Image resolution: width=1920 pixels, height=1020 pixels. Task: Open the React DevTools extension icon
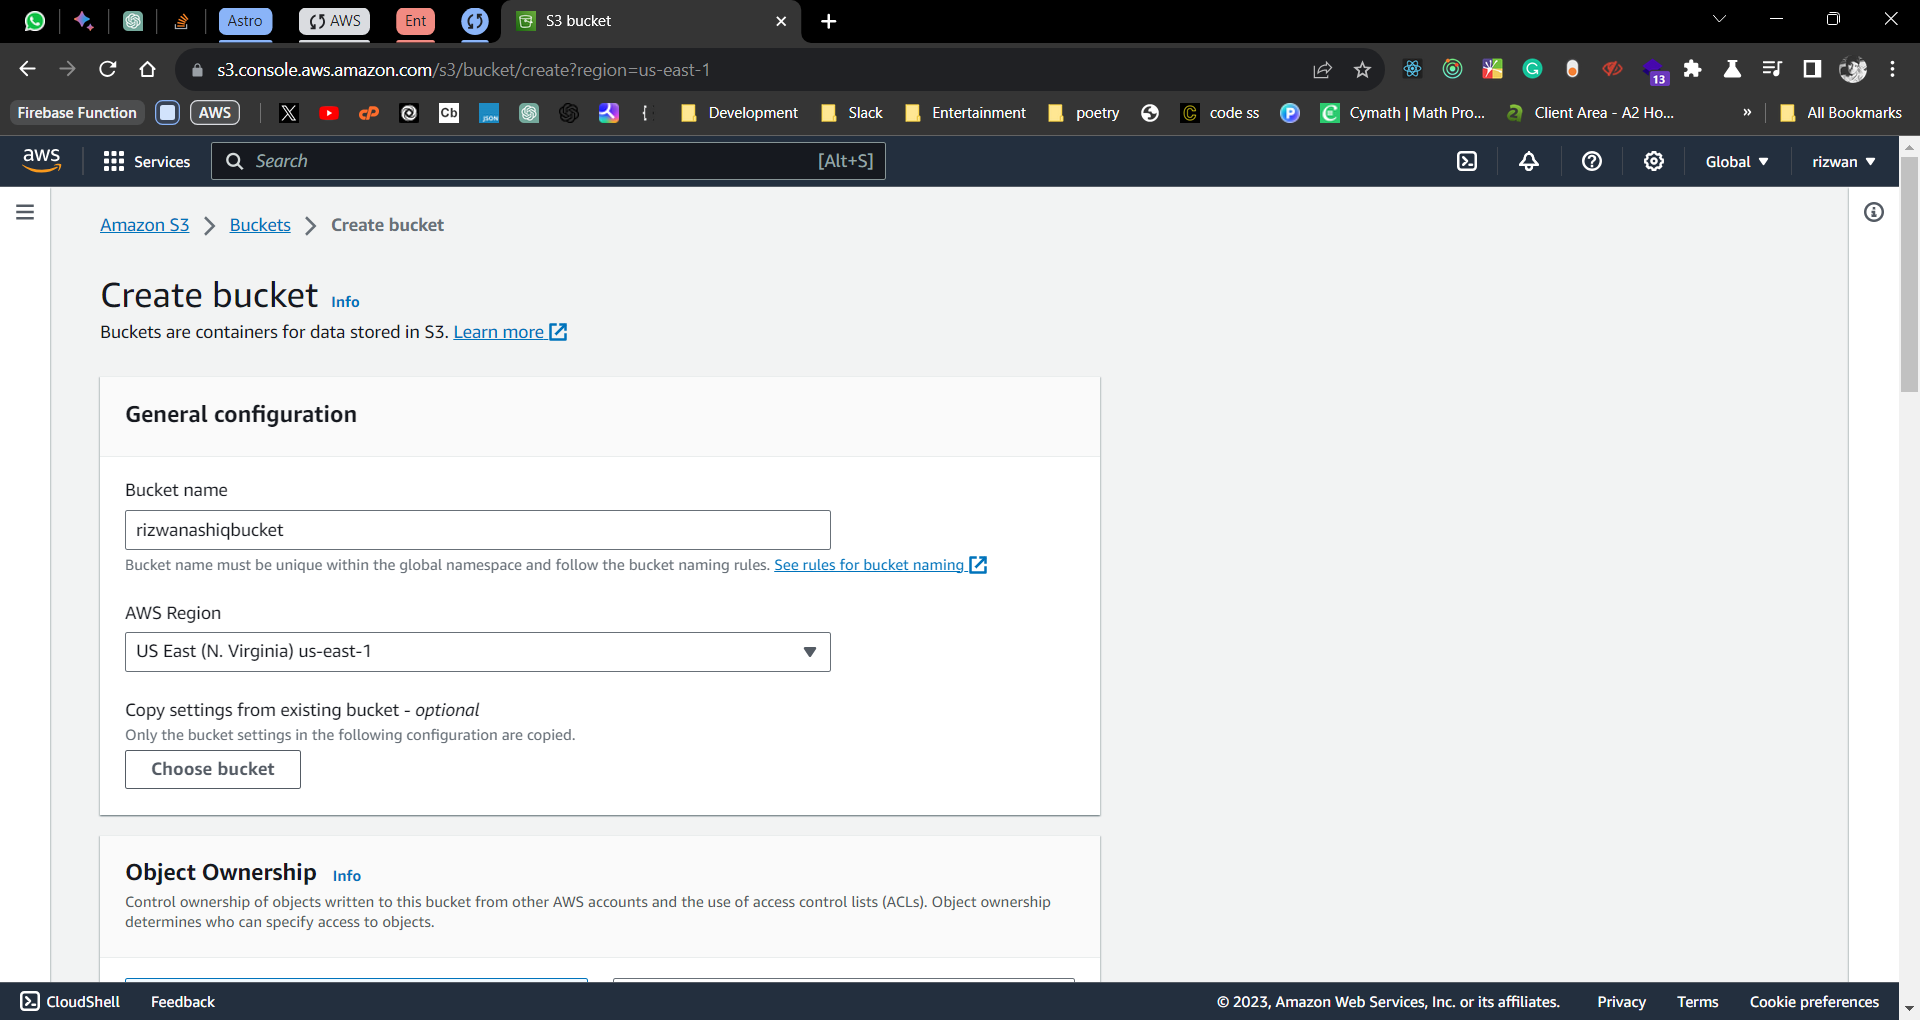pyautogui.click(x=1412, y=69)
